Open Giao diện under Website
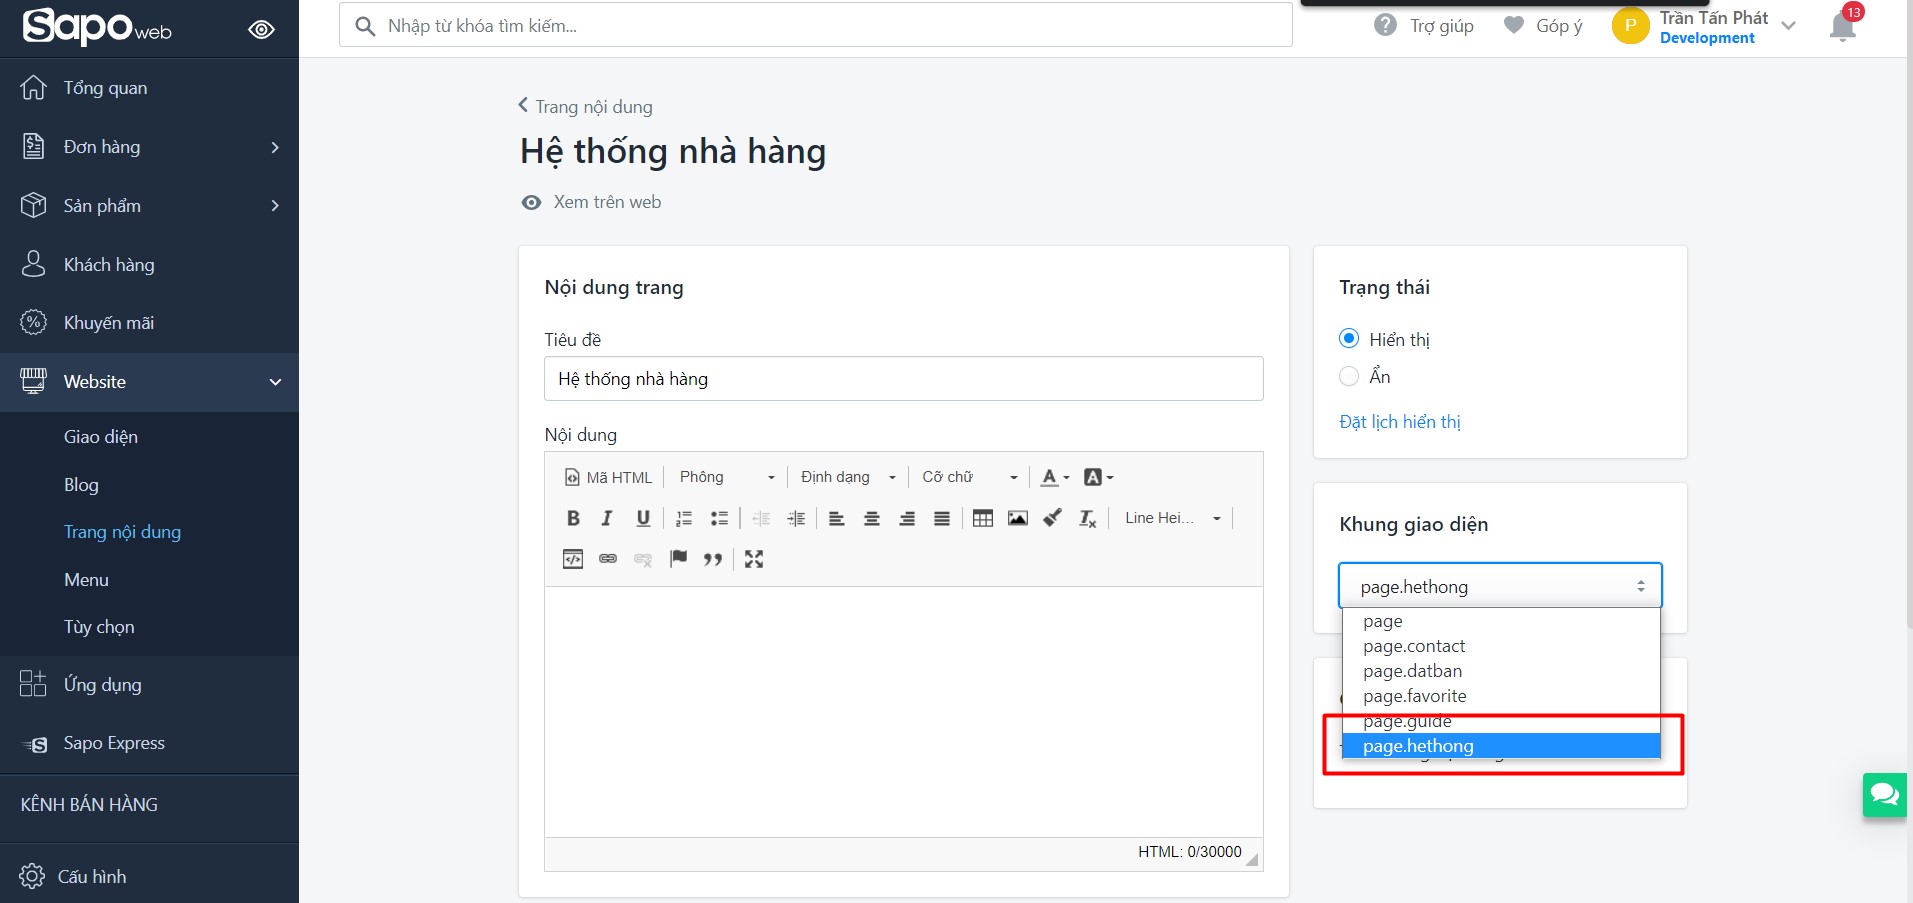The height and width of the screenshot is (903, 1913). click(101, 437)
